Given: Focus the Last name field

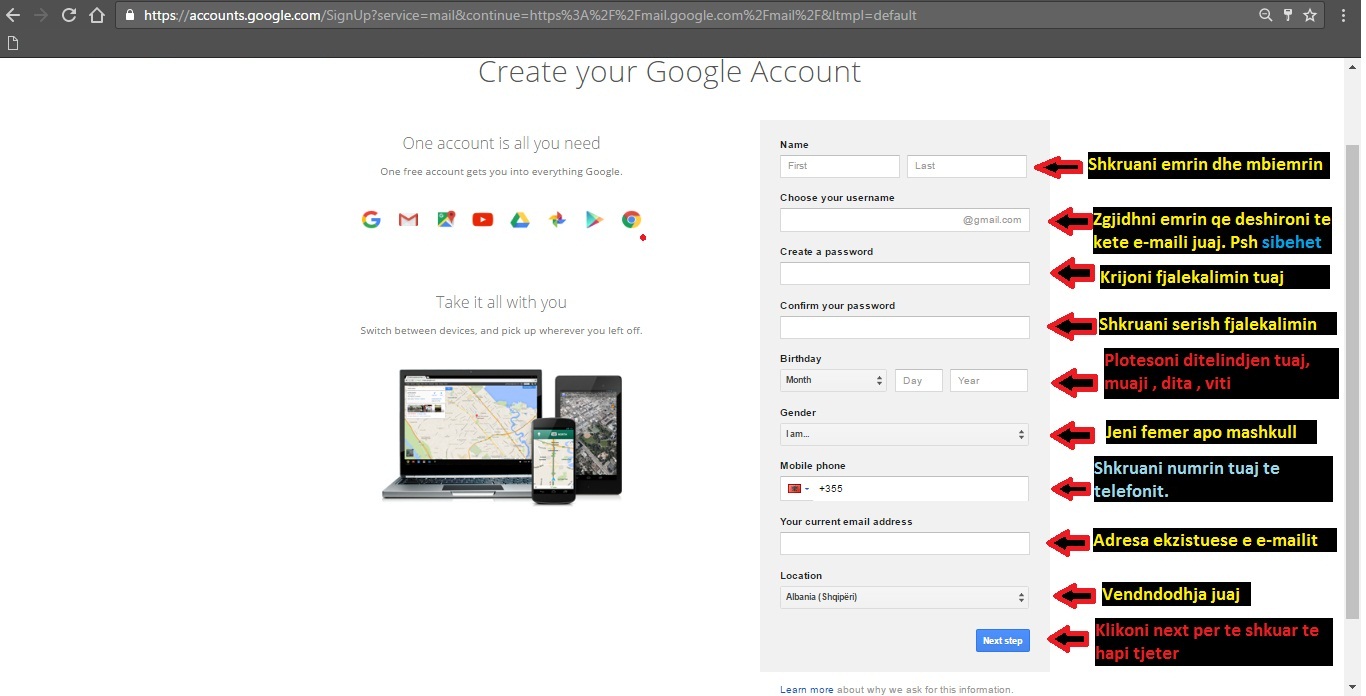Looking at the screenshot, I should point(967,166).
